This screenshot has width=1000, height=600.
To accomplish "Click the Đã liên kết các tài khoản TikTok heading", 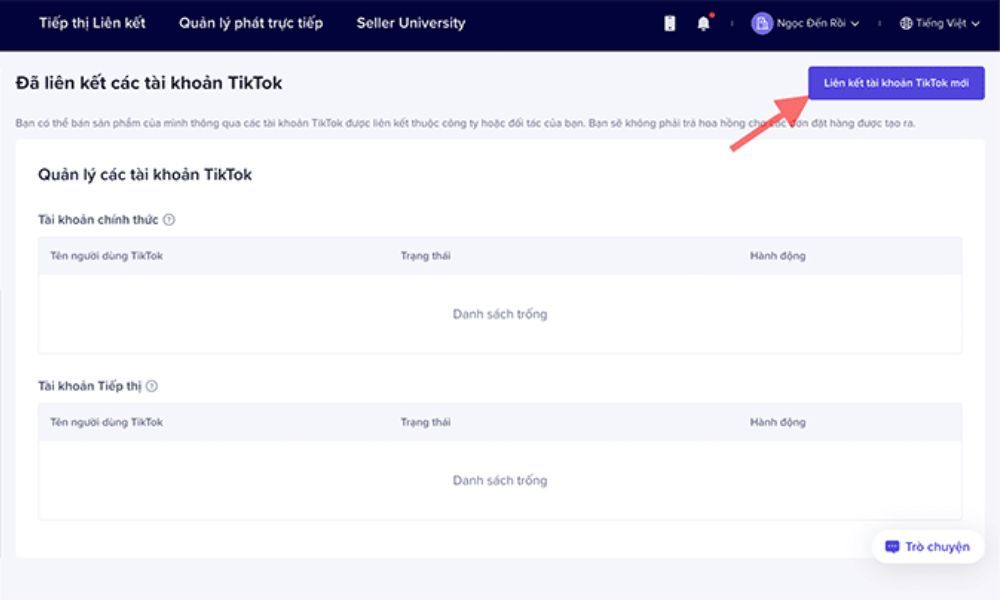I will coord(149,83).
